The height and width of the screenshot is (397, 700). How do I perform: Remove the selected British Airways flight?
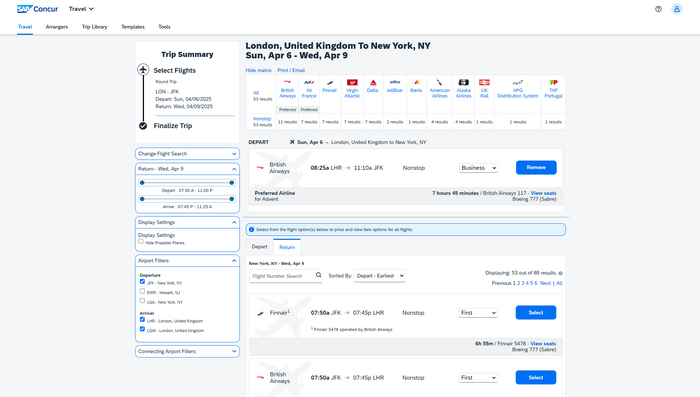[x=536, y=167]
